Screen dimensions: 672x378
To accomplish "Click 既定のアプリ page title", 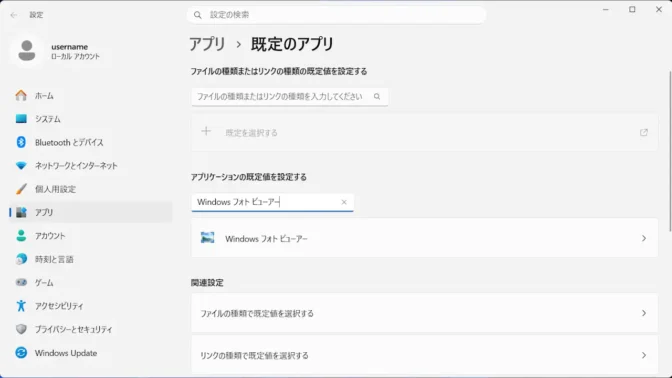I will coord(292,44).
